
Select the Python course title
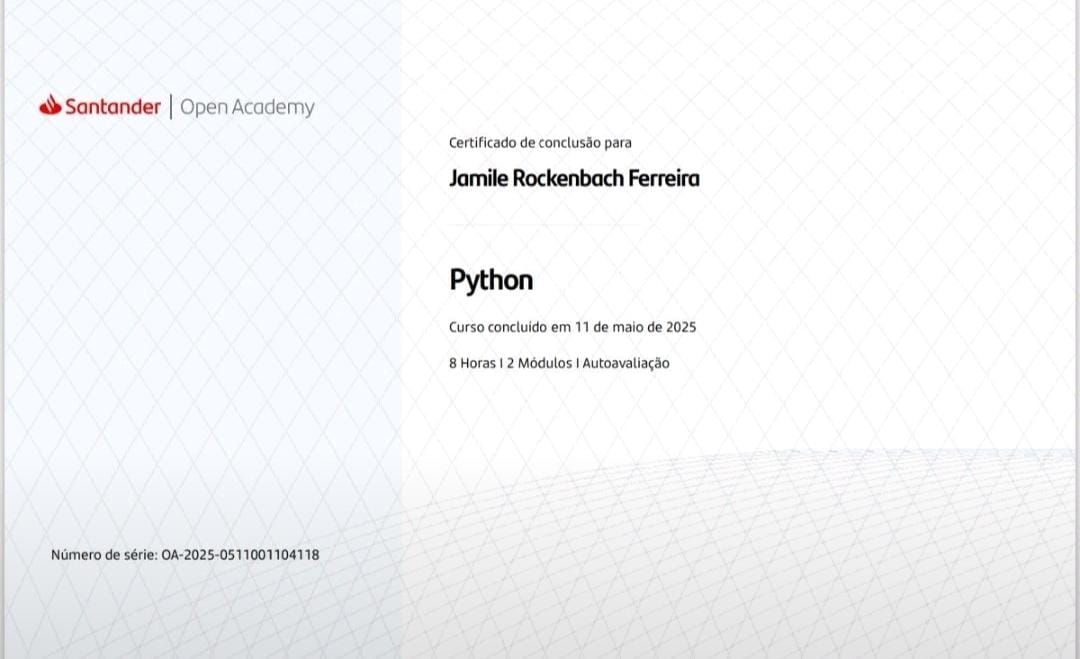[x=491, y=280]
